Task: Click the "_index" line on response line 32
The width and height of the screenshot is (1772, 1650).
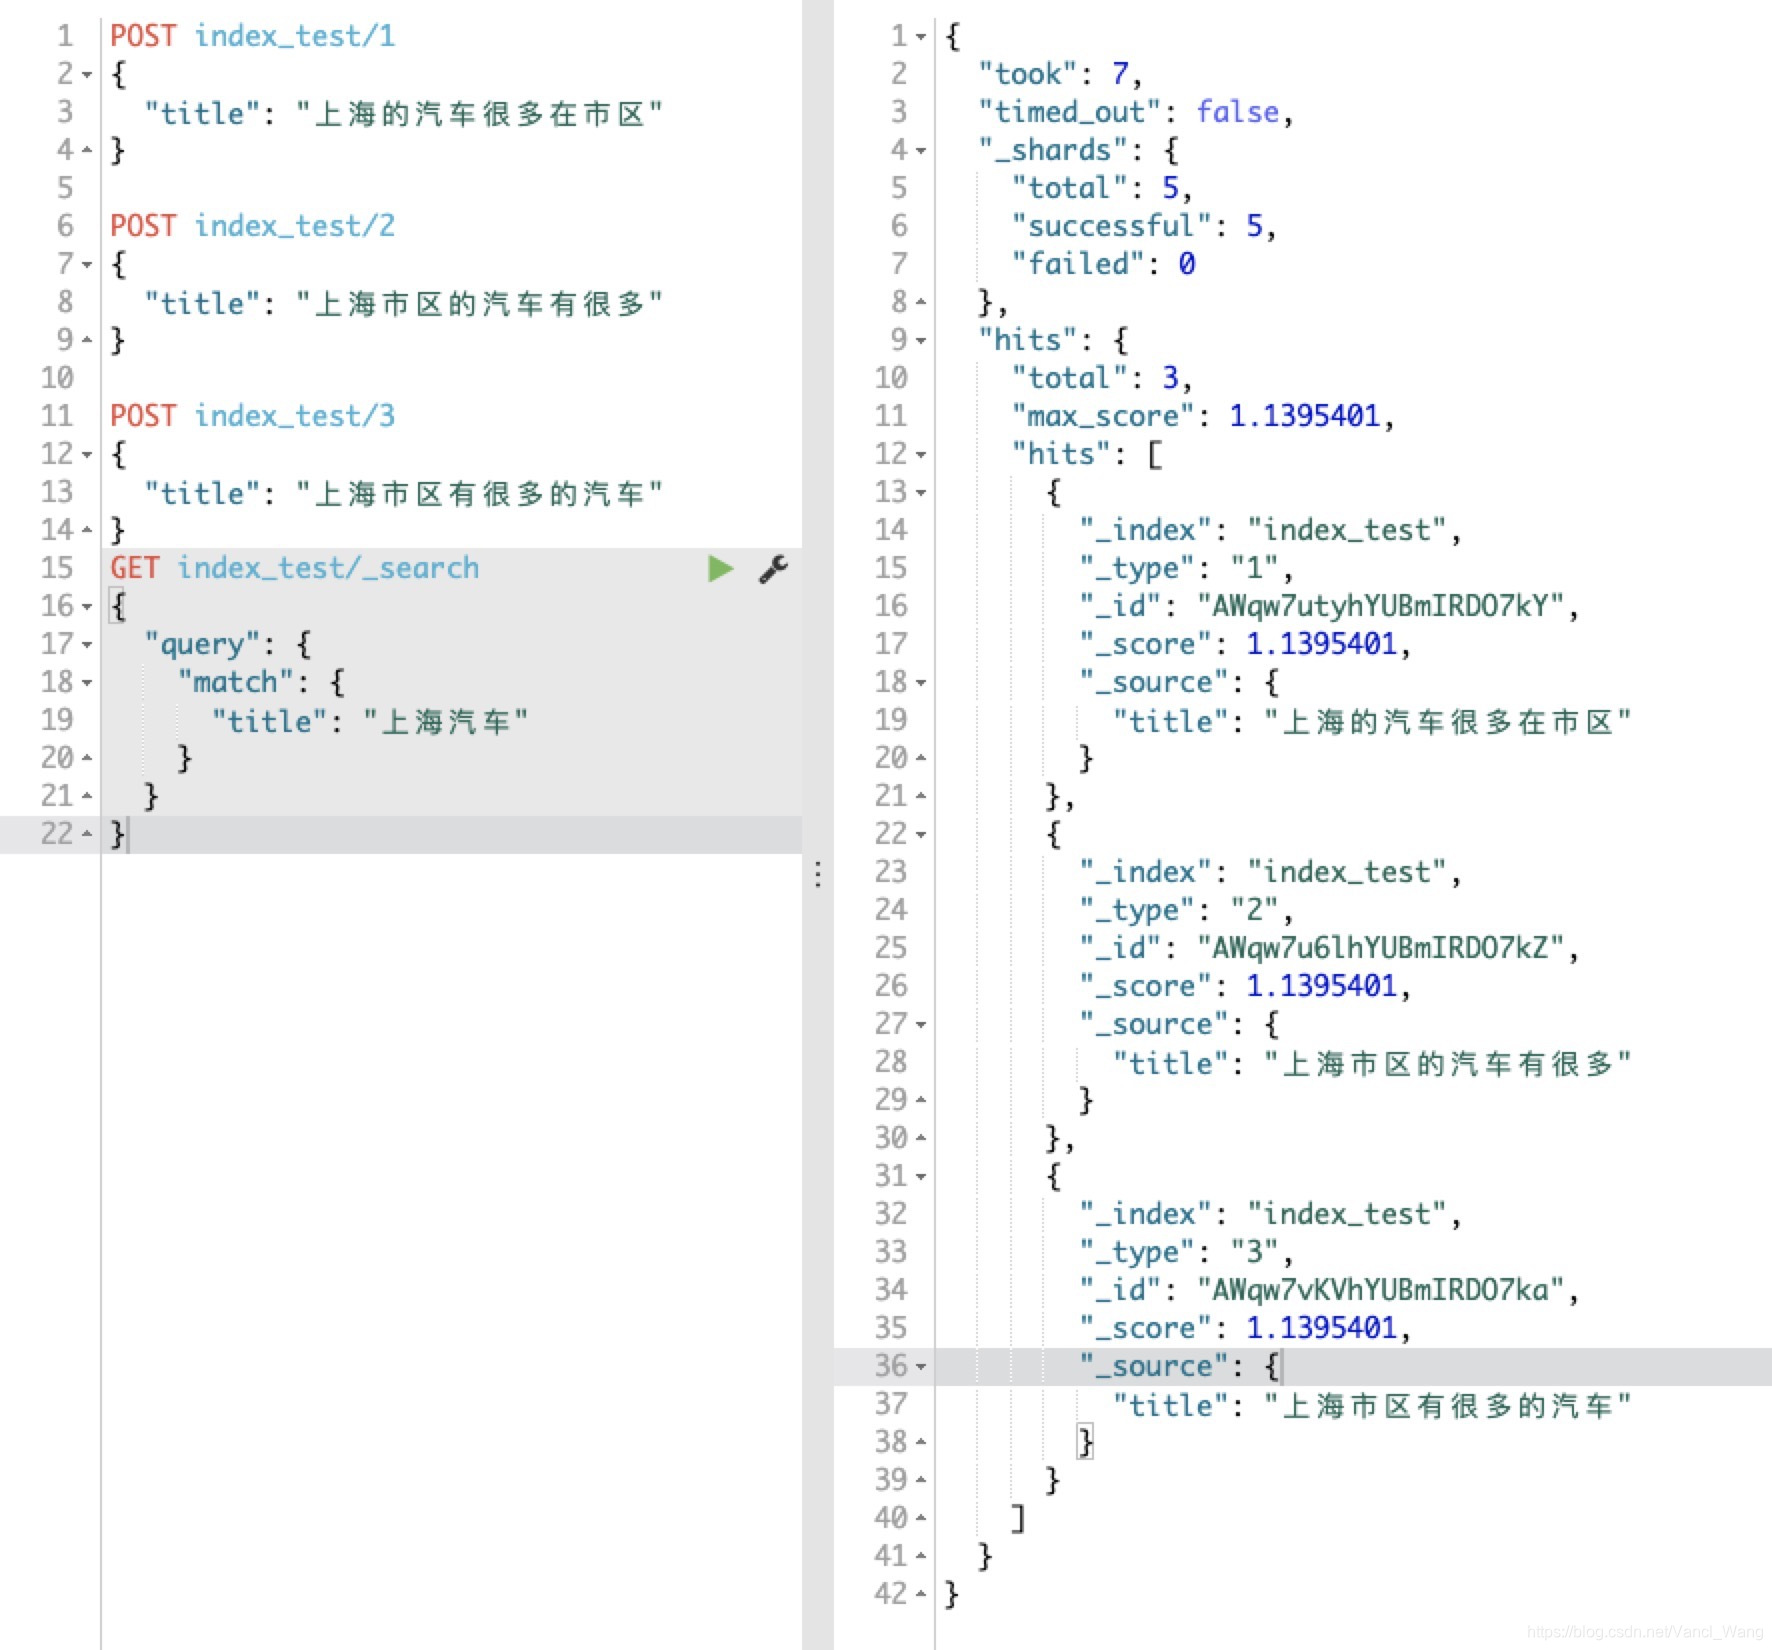Action: click(1270, 1214)
